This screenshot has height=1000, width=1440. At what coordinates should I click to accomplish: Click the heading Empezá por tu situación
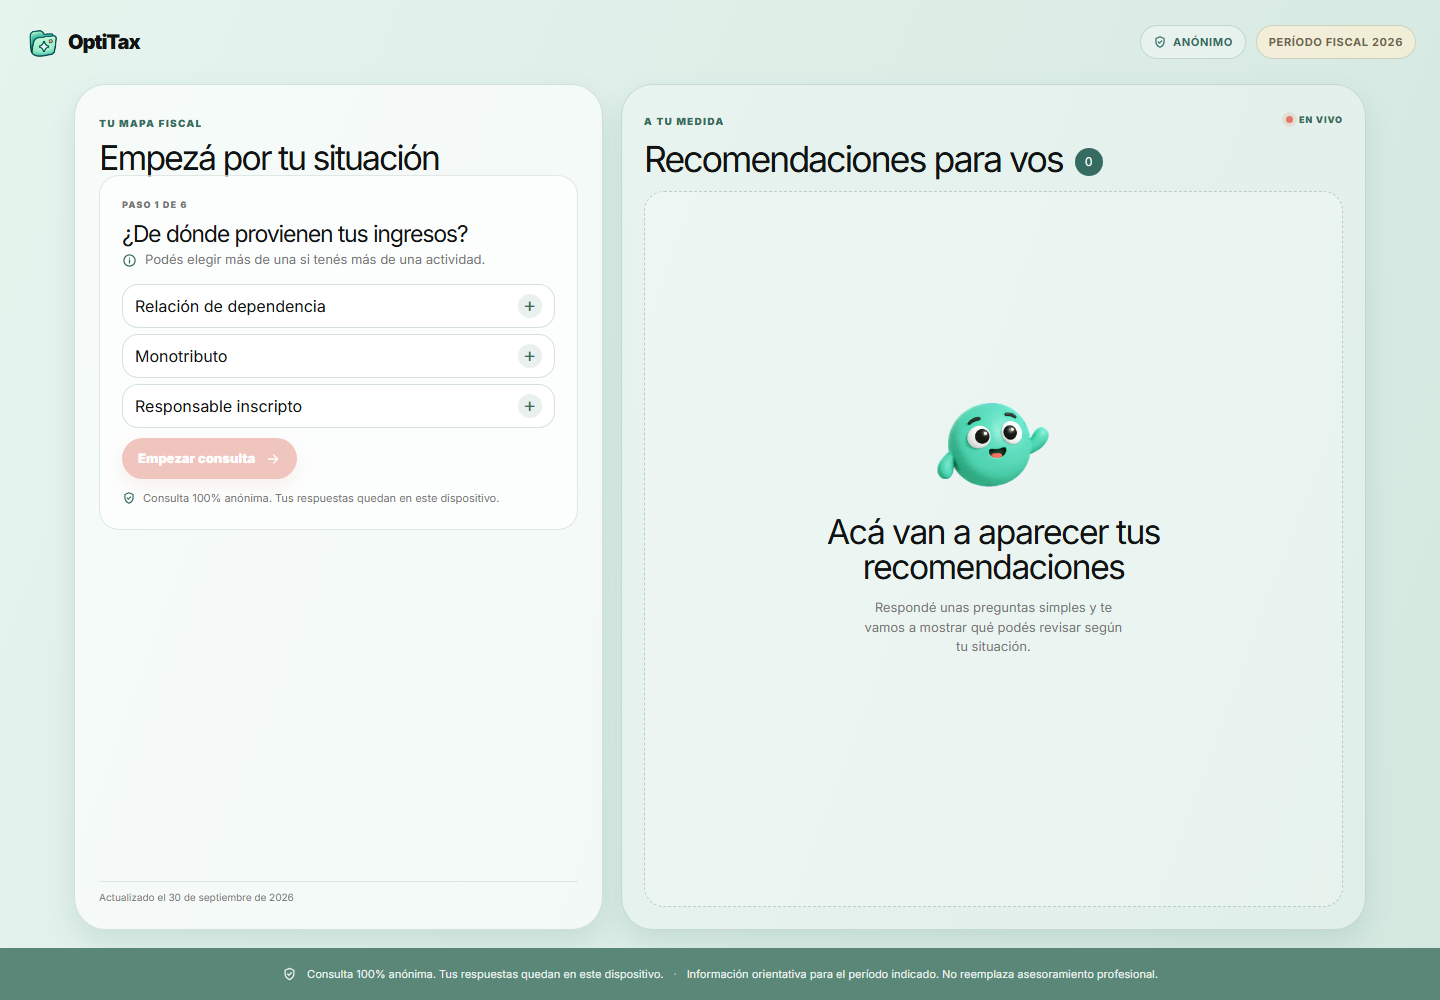point(269,158)
